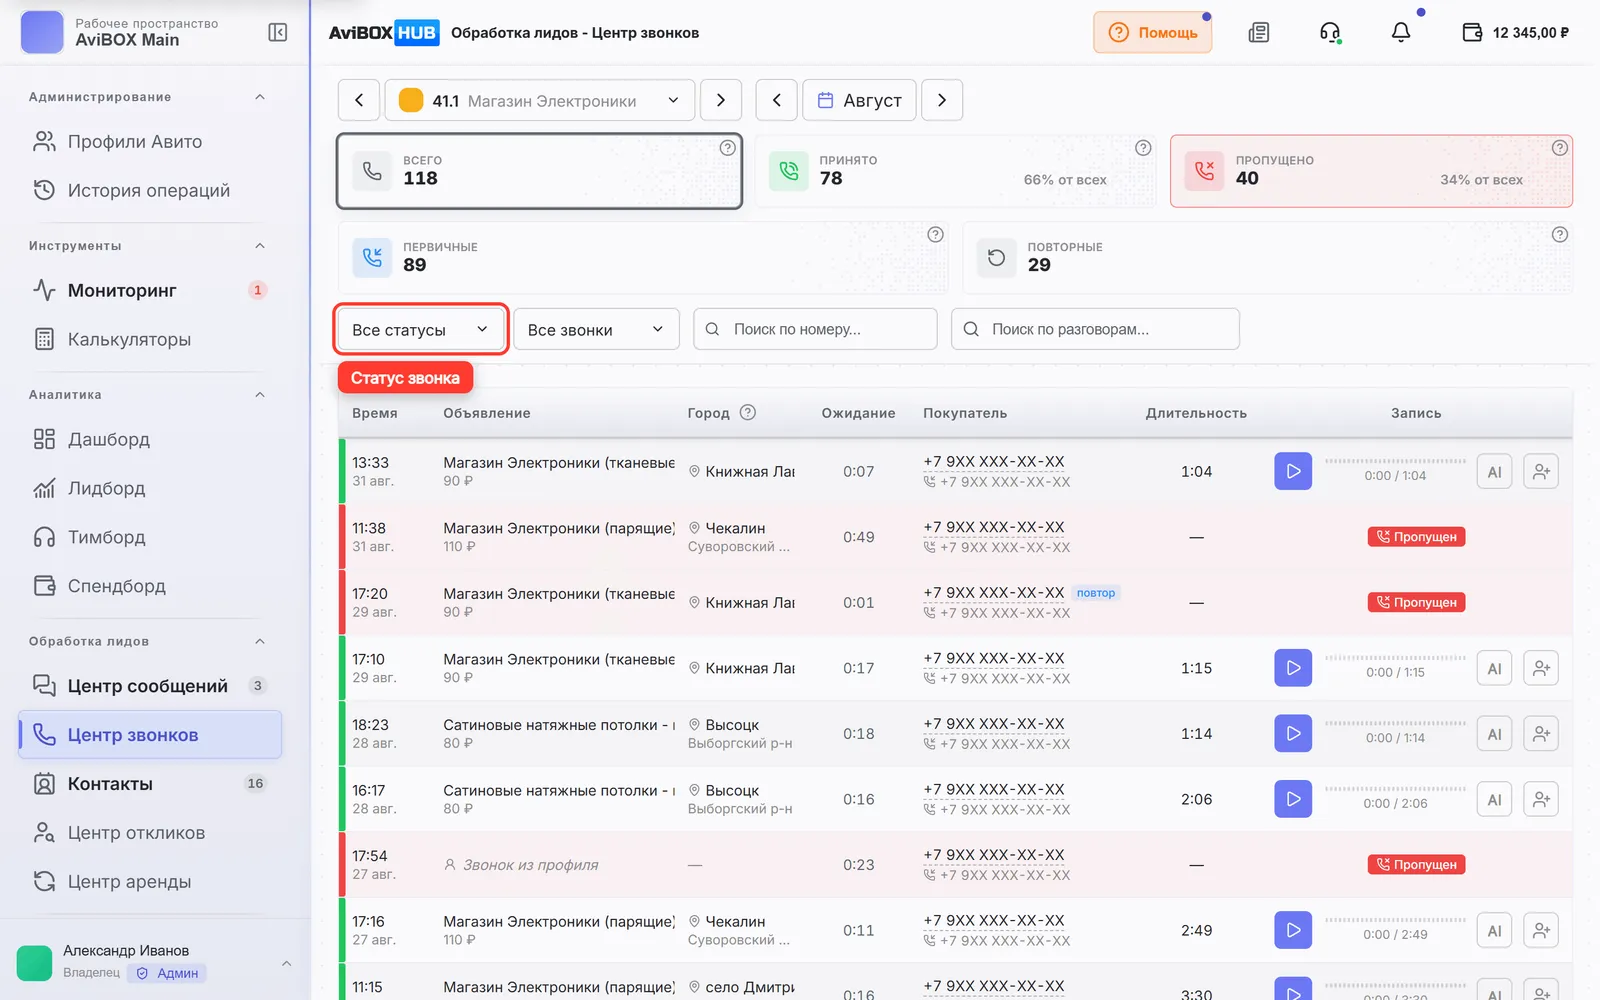Add contact from the 13:33 call
This screenshot has width=1600, height=1000.
(1541, 472)
